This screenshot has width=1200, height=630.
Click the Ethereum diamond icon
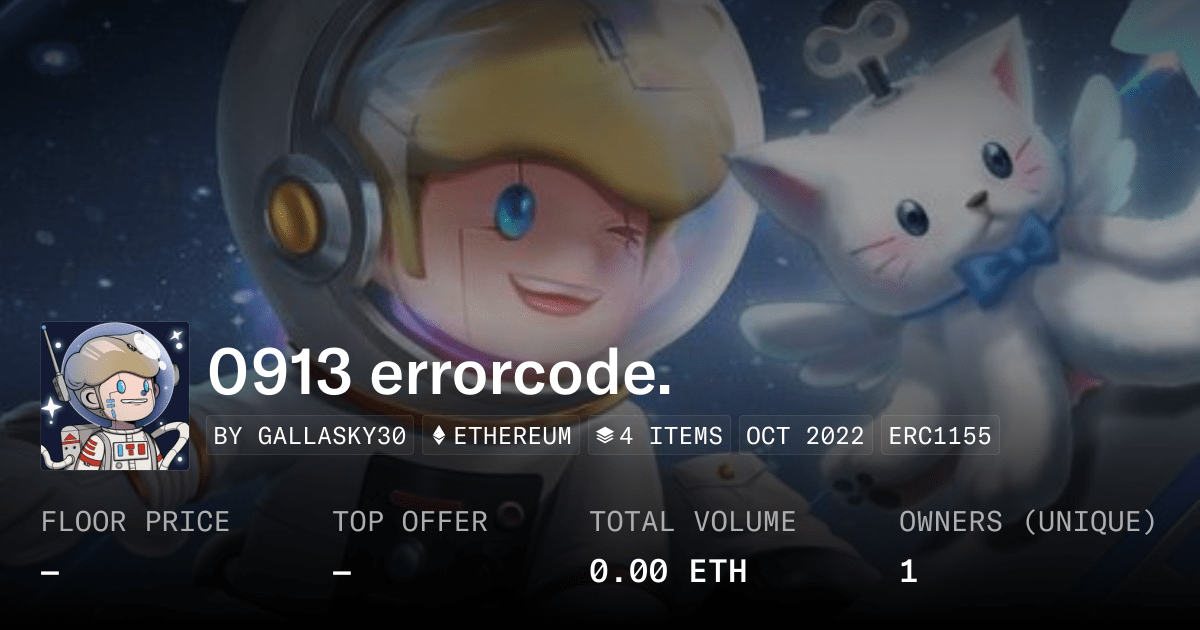[x=438, y=436]
